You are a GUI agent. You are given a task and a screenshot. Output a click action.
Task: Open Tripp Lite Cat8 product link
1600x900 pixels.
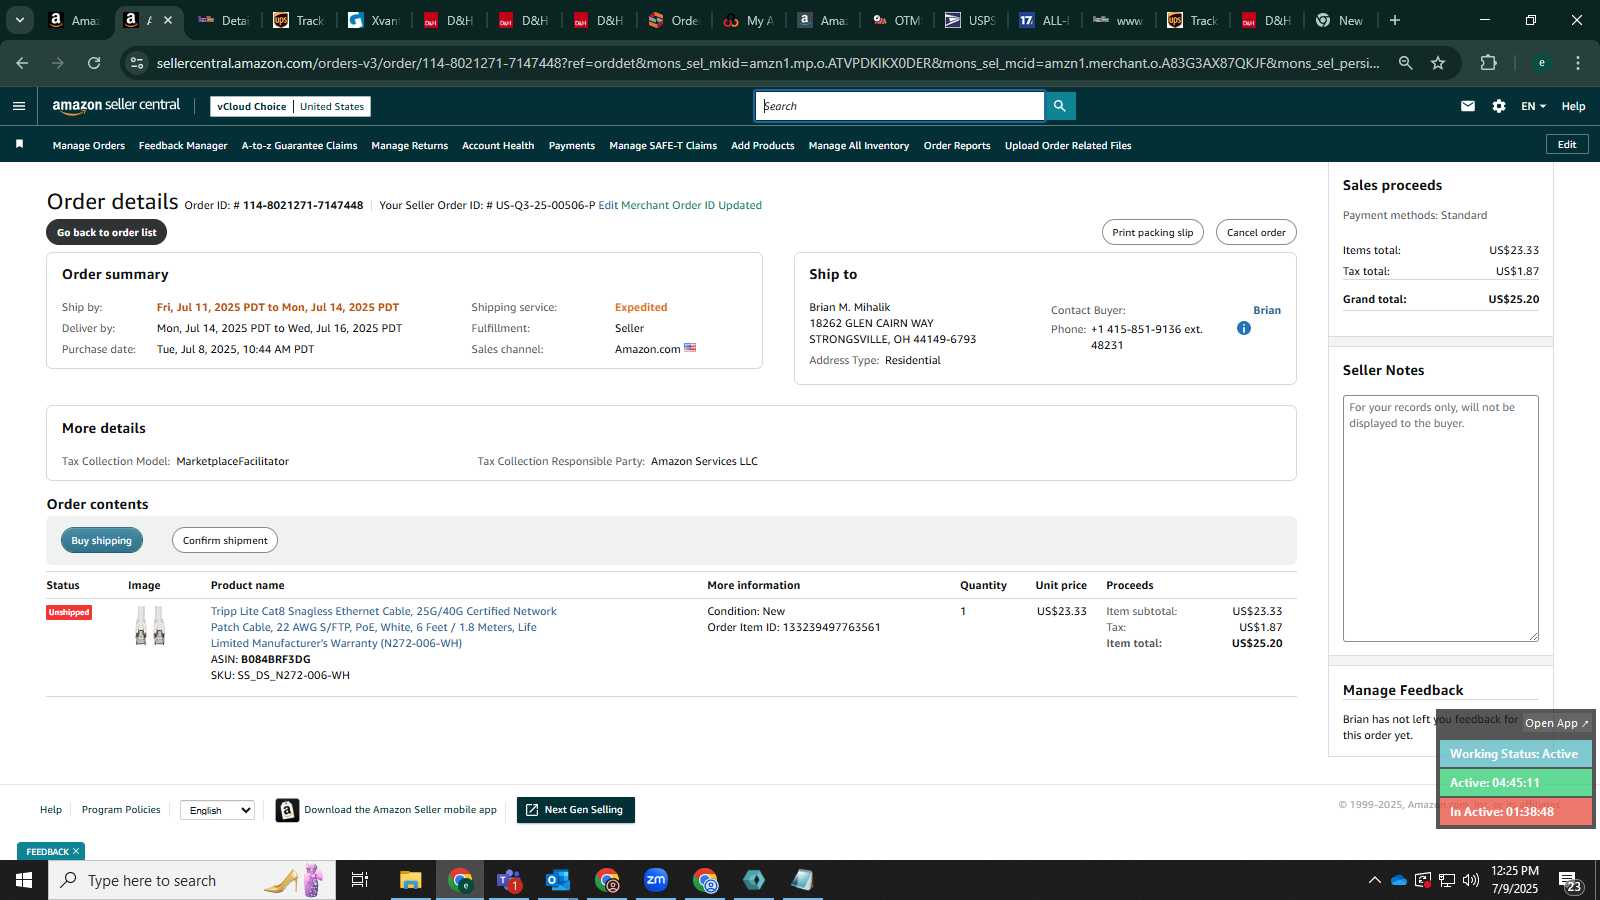click(384, 627)
